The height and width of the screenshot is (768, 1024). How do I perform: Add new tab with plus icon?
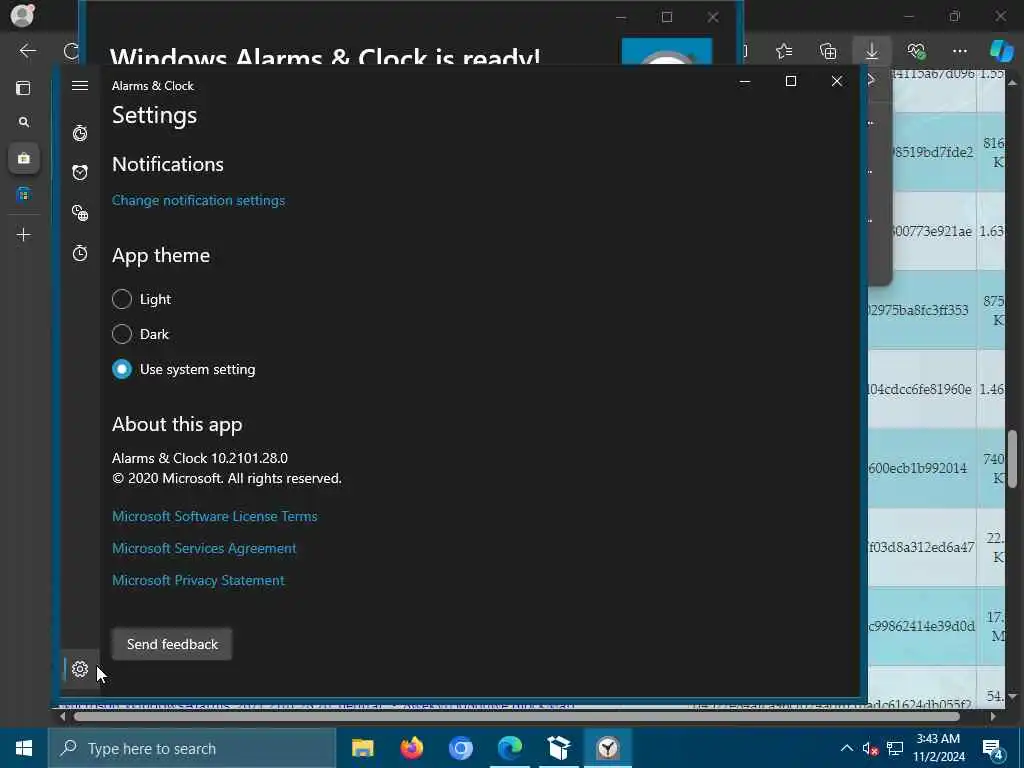coord(24,234)
